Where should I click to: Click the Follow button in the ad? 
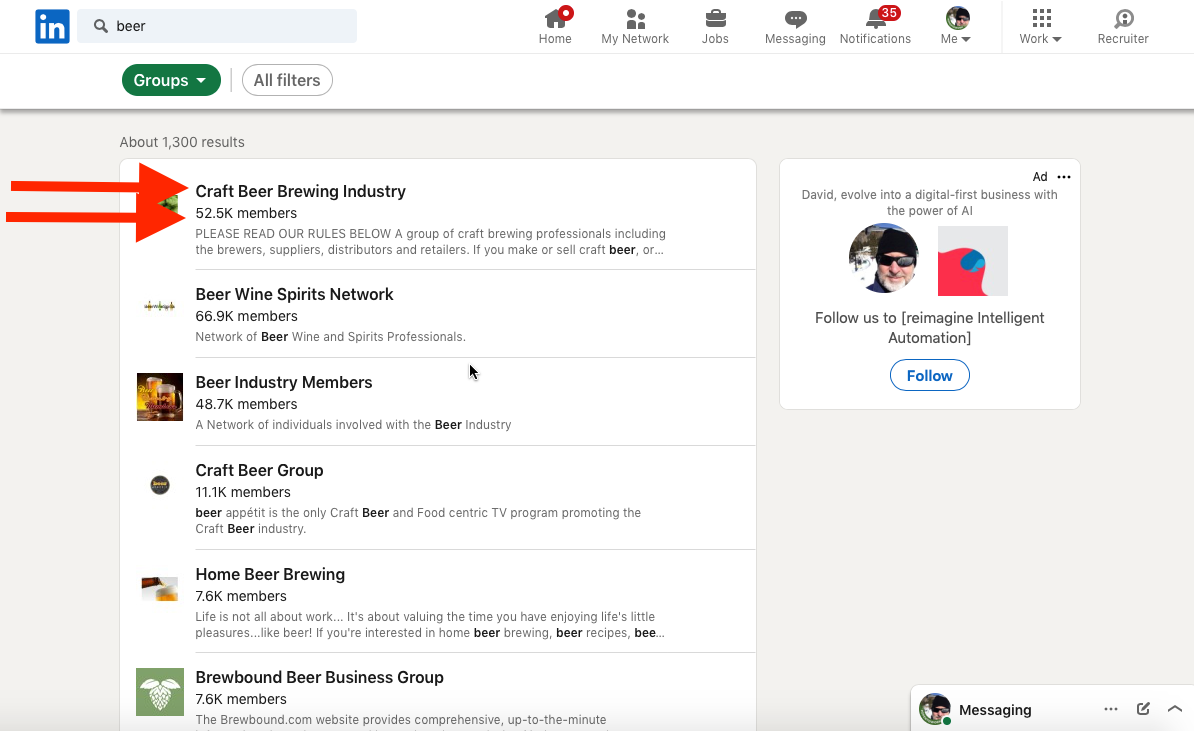tap(930, 375)
